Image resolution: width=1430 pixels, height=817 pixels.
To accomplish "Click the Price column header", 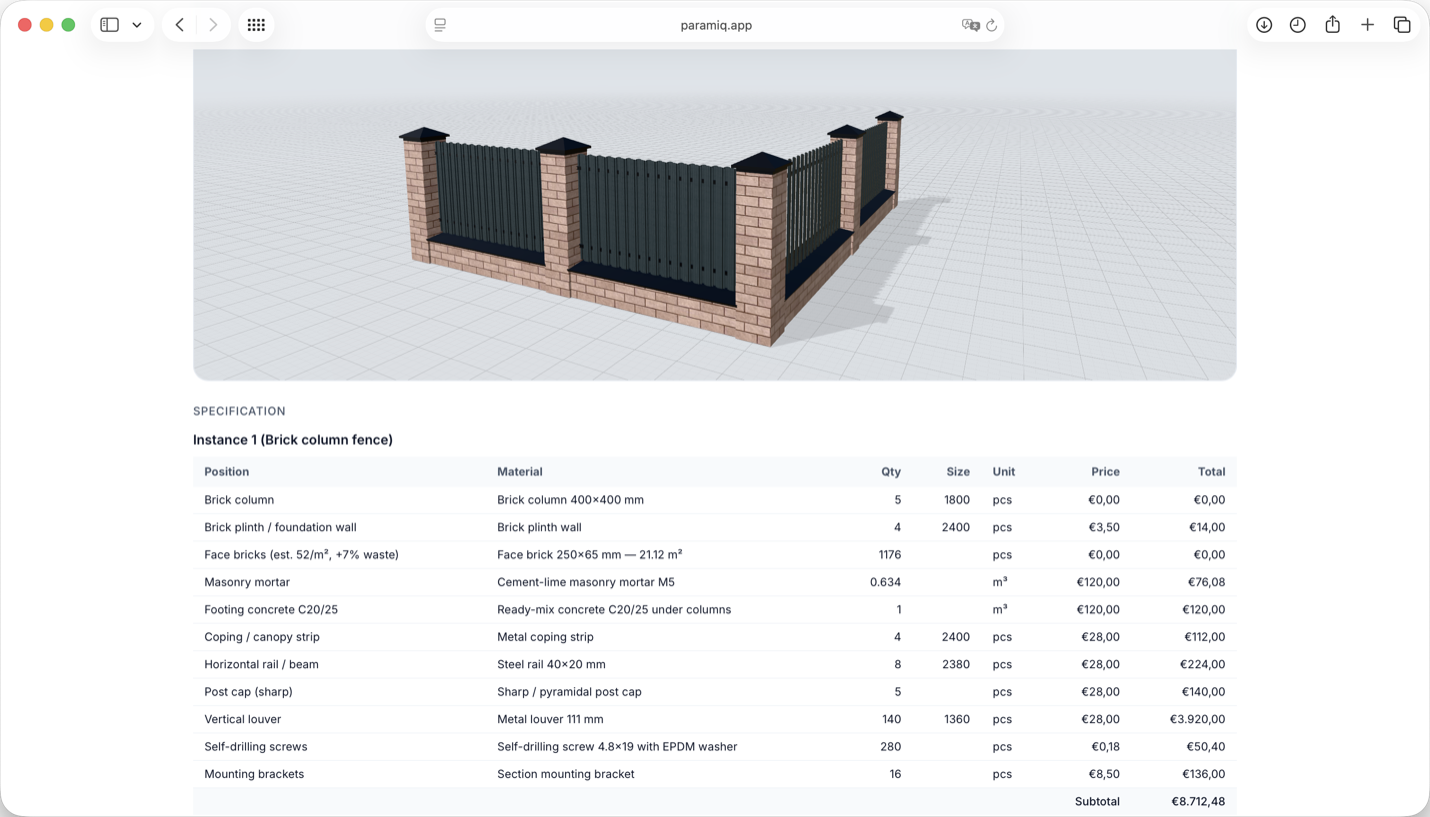I will pos(1105,472).
